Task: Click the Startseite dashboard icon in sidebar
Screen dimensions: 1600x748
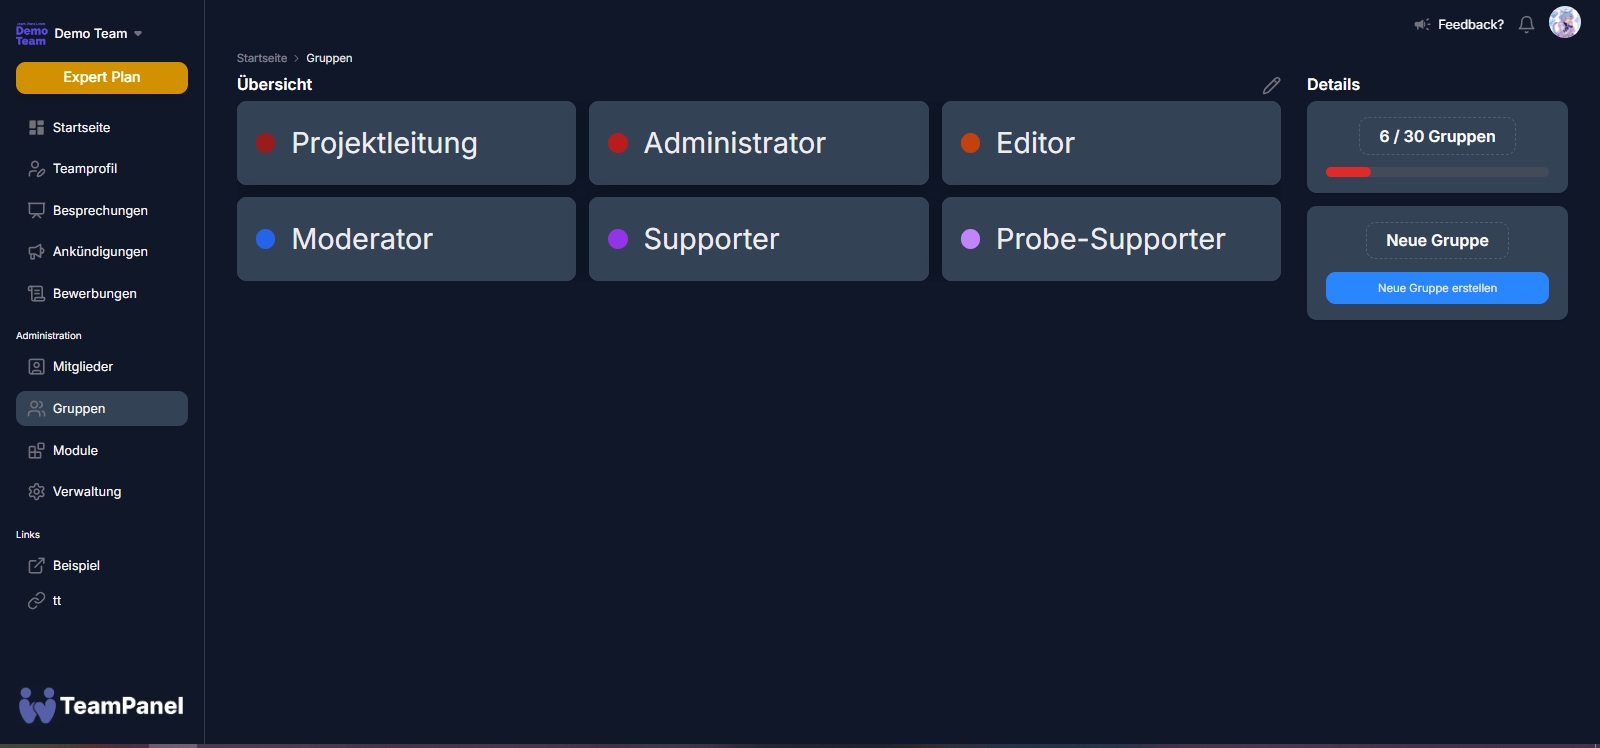Action: (x=36, y=128)
